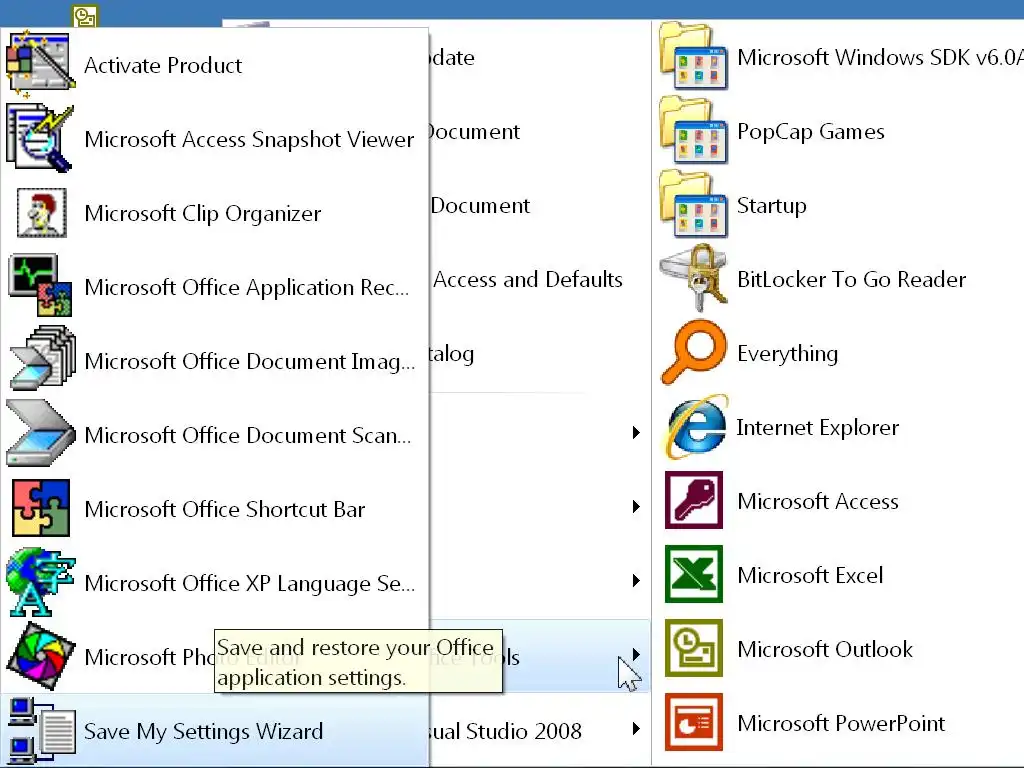Viewport: 1024px width, 768px height.
Task: Click the Microsoft Outlook label
Action: 825,649
